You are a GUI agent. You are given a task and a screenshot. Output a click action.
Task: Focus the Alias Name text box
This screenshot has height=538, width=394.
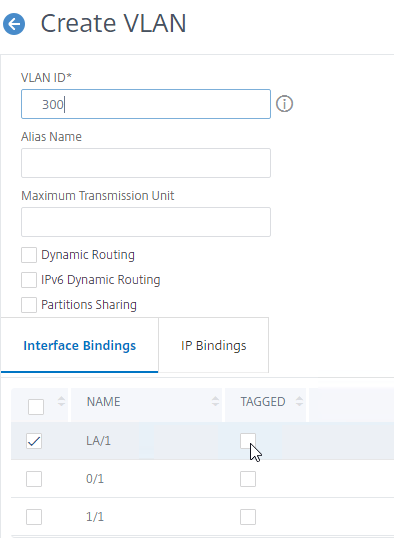point(146,163)
